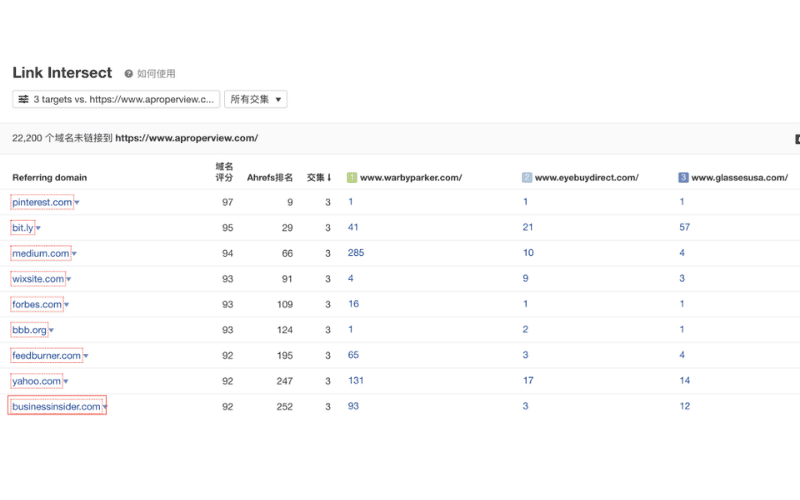Open the 所有交集 dropdown
The image size is (800, 500).
[256, 99]
